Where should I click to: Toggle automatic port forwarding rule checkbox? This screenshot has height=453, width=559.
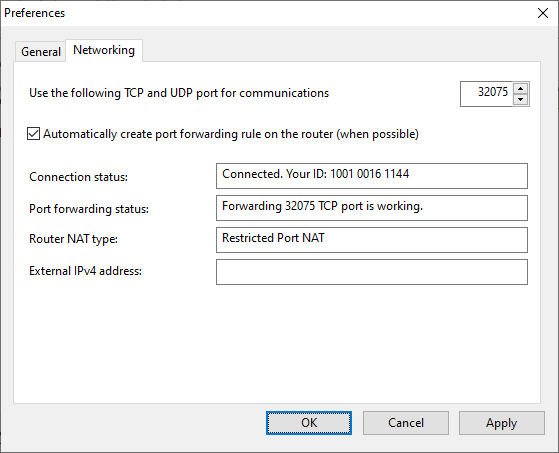coord(34,134)
